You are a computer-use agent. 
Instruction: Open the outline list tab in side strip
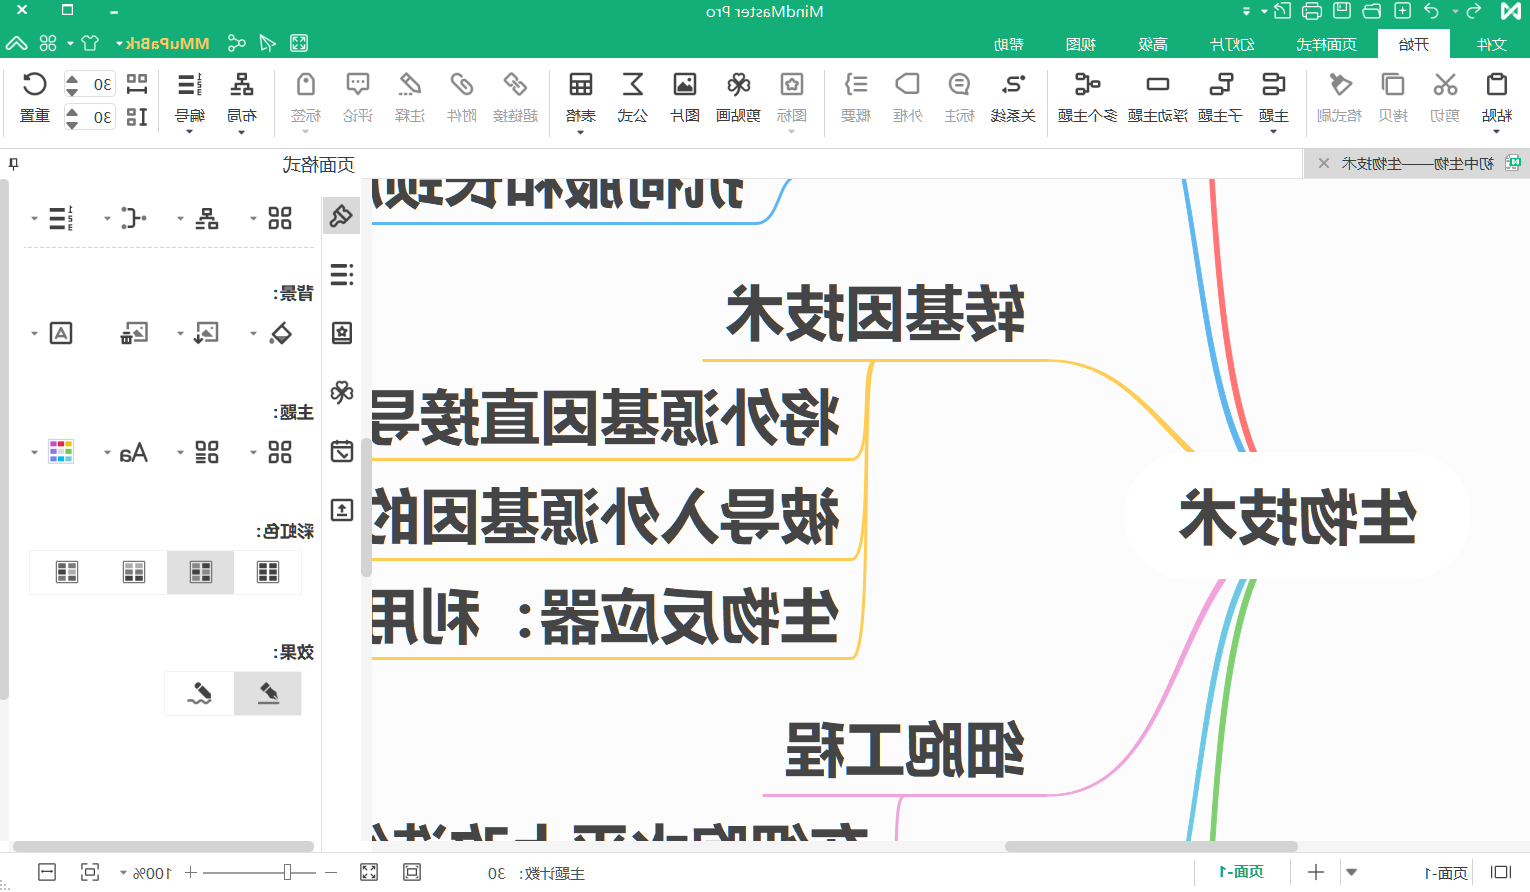(342, 274)
